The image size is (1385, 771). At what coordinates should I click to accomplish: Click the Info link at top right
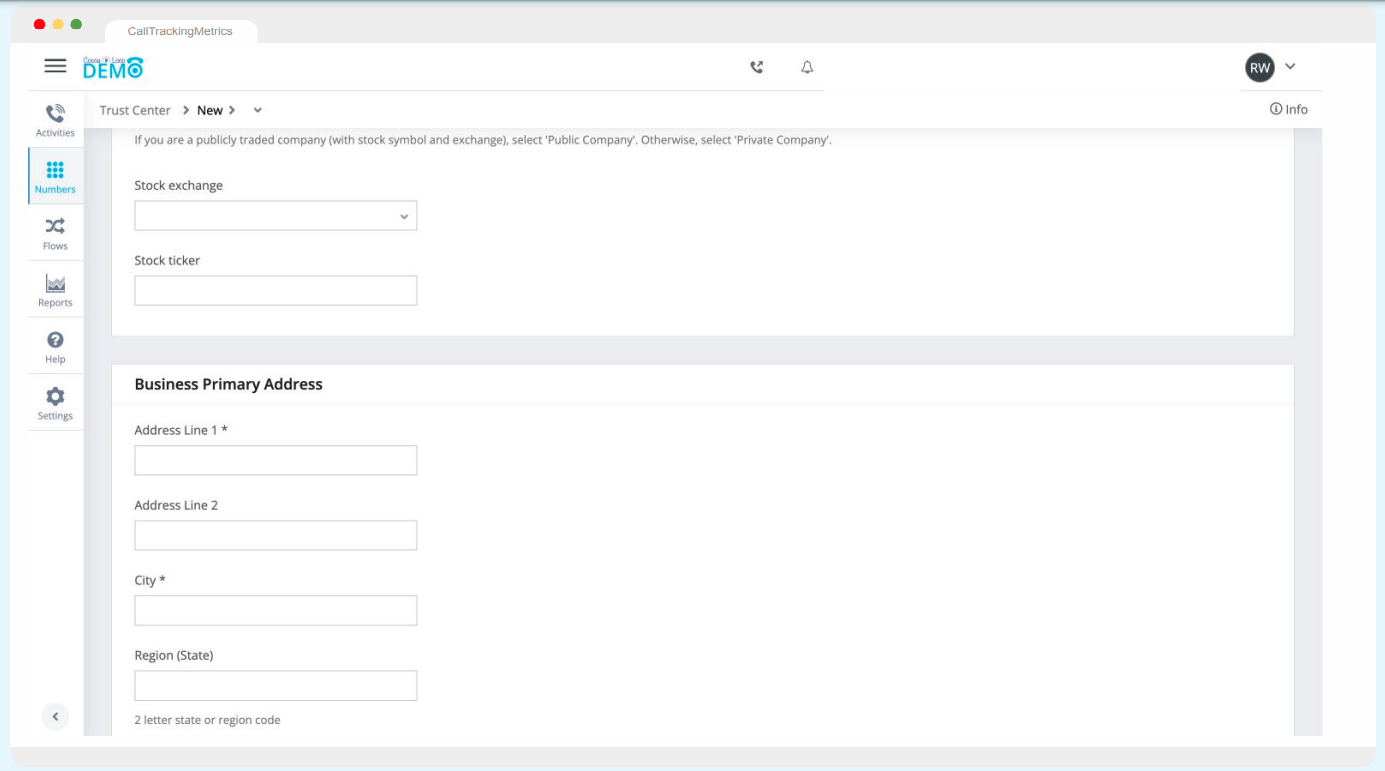[x=1289, y=110]
